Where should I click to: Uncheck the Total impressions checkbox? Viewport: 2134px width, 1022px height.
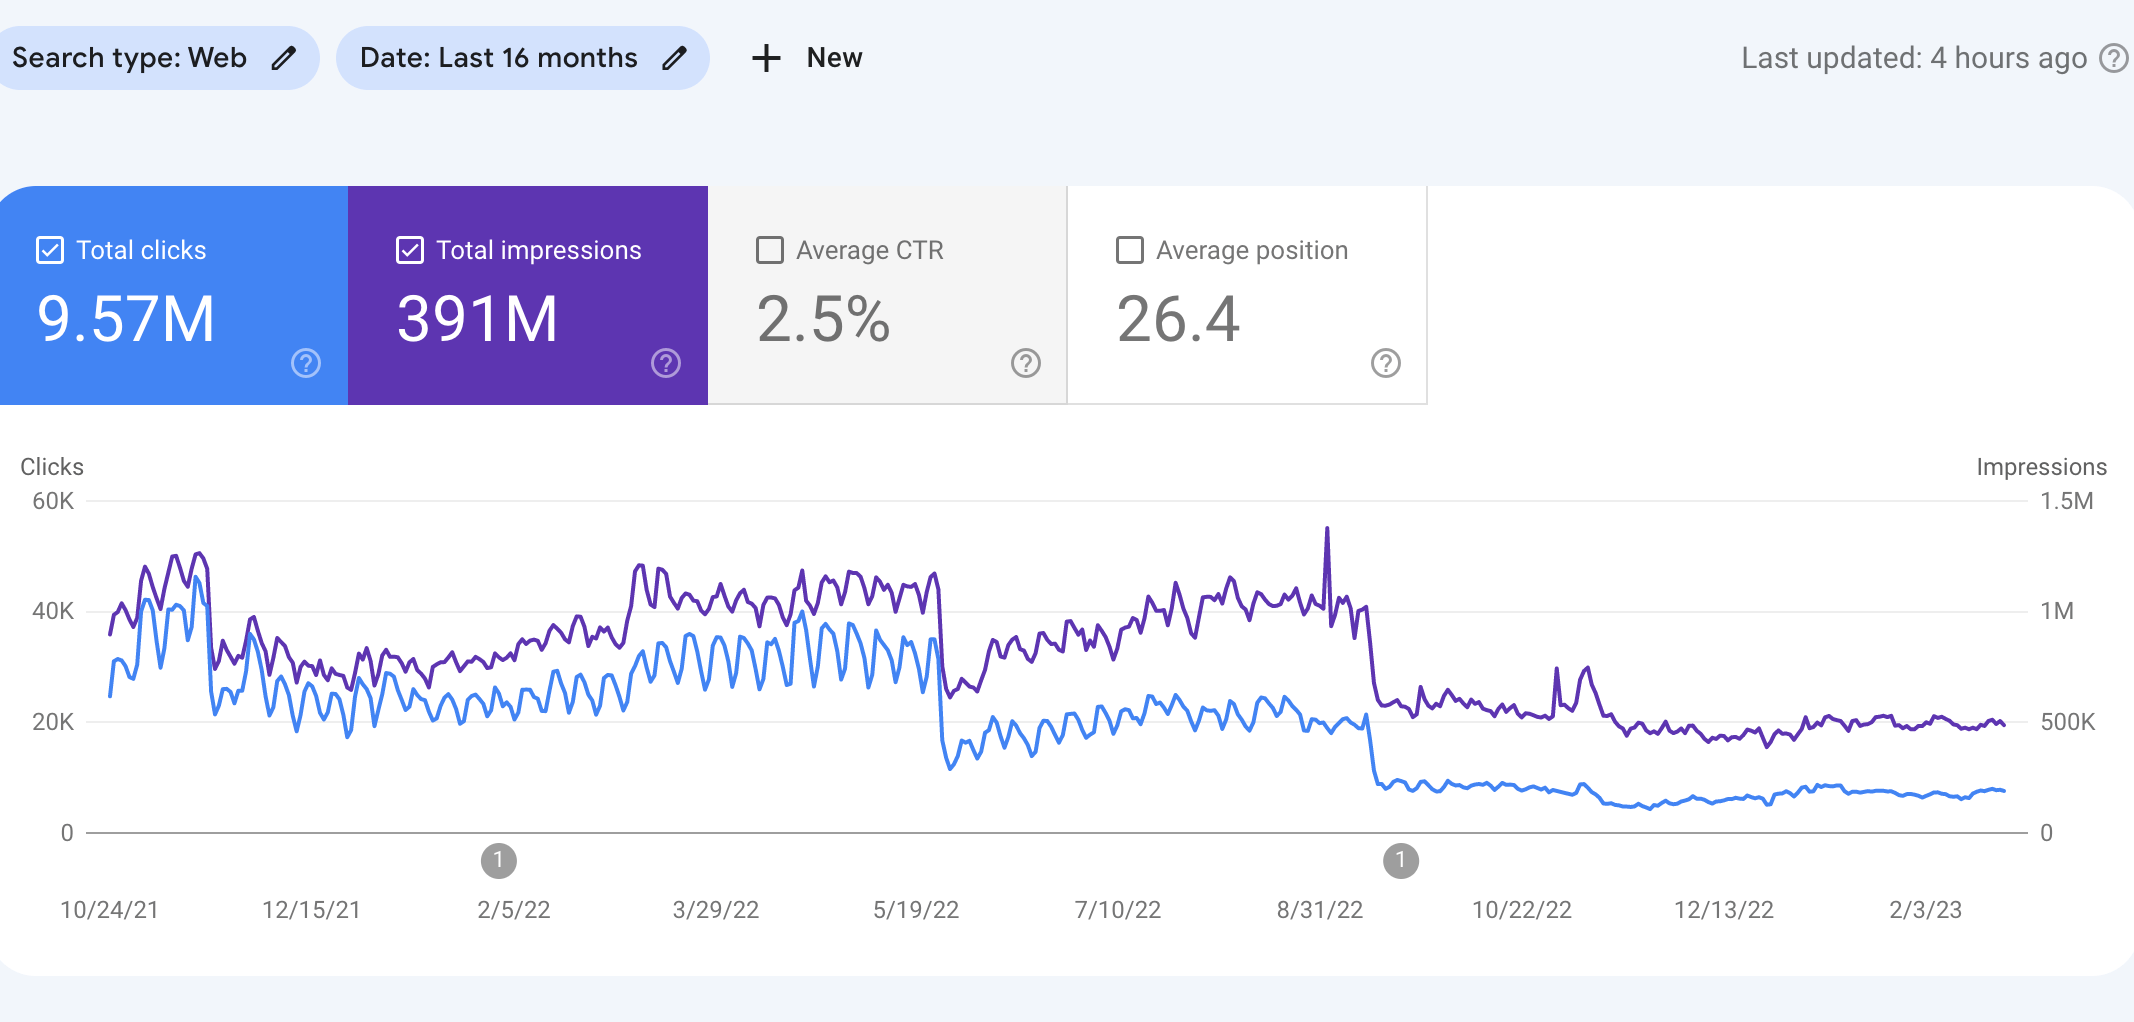tap(410, 250)
